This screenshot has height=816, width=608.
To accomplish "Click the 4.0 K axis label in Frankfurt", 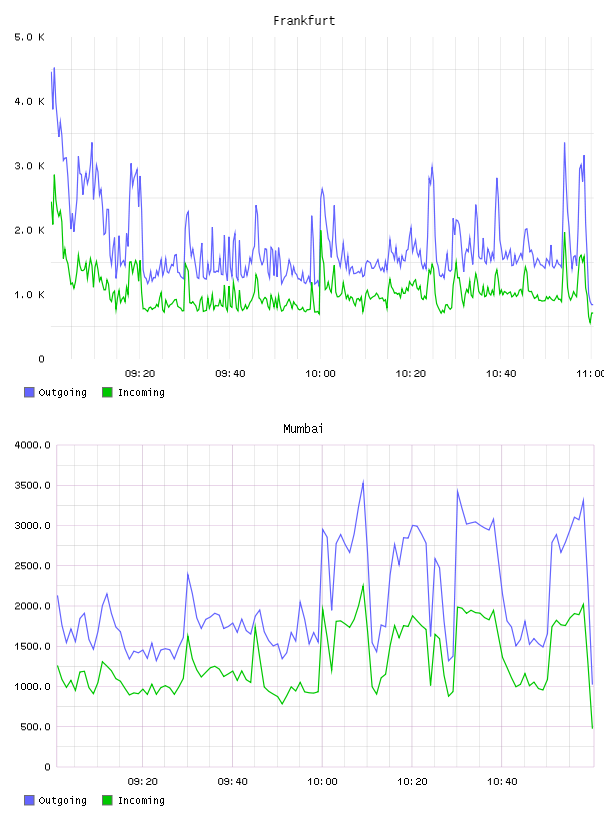I will [29, 101].
